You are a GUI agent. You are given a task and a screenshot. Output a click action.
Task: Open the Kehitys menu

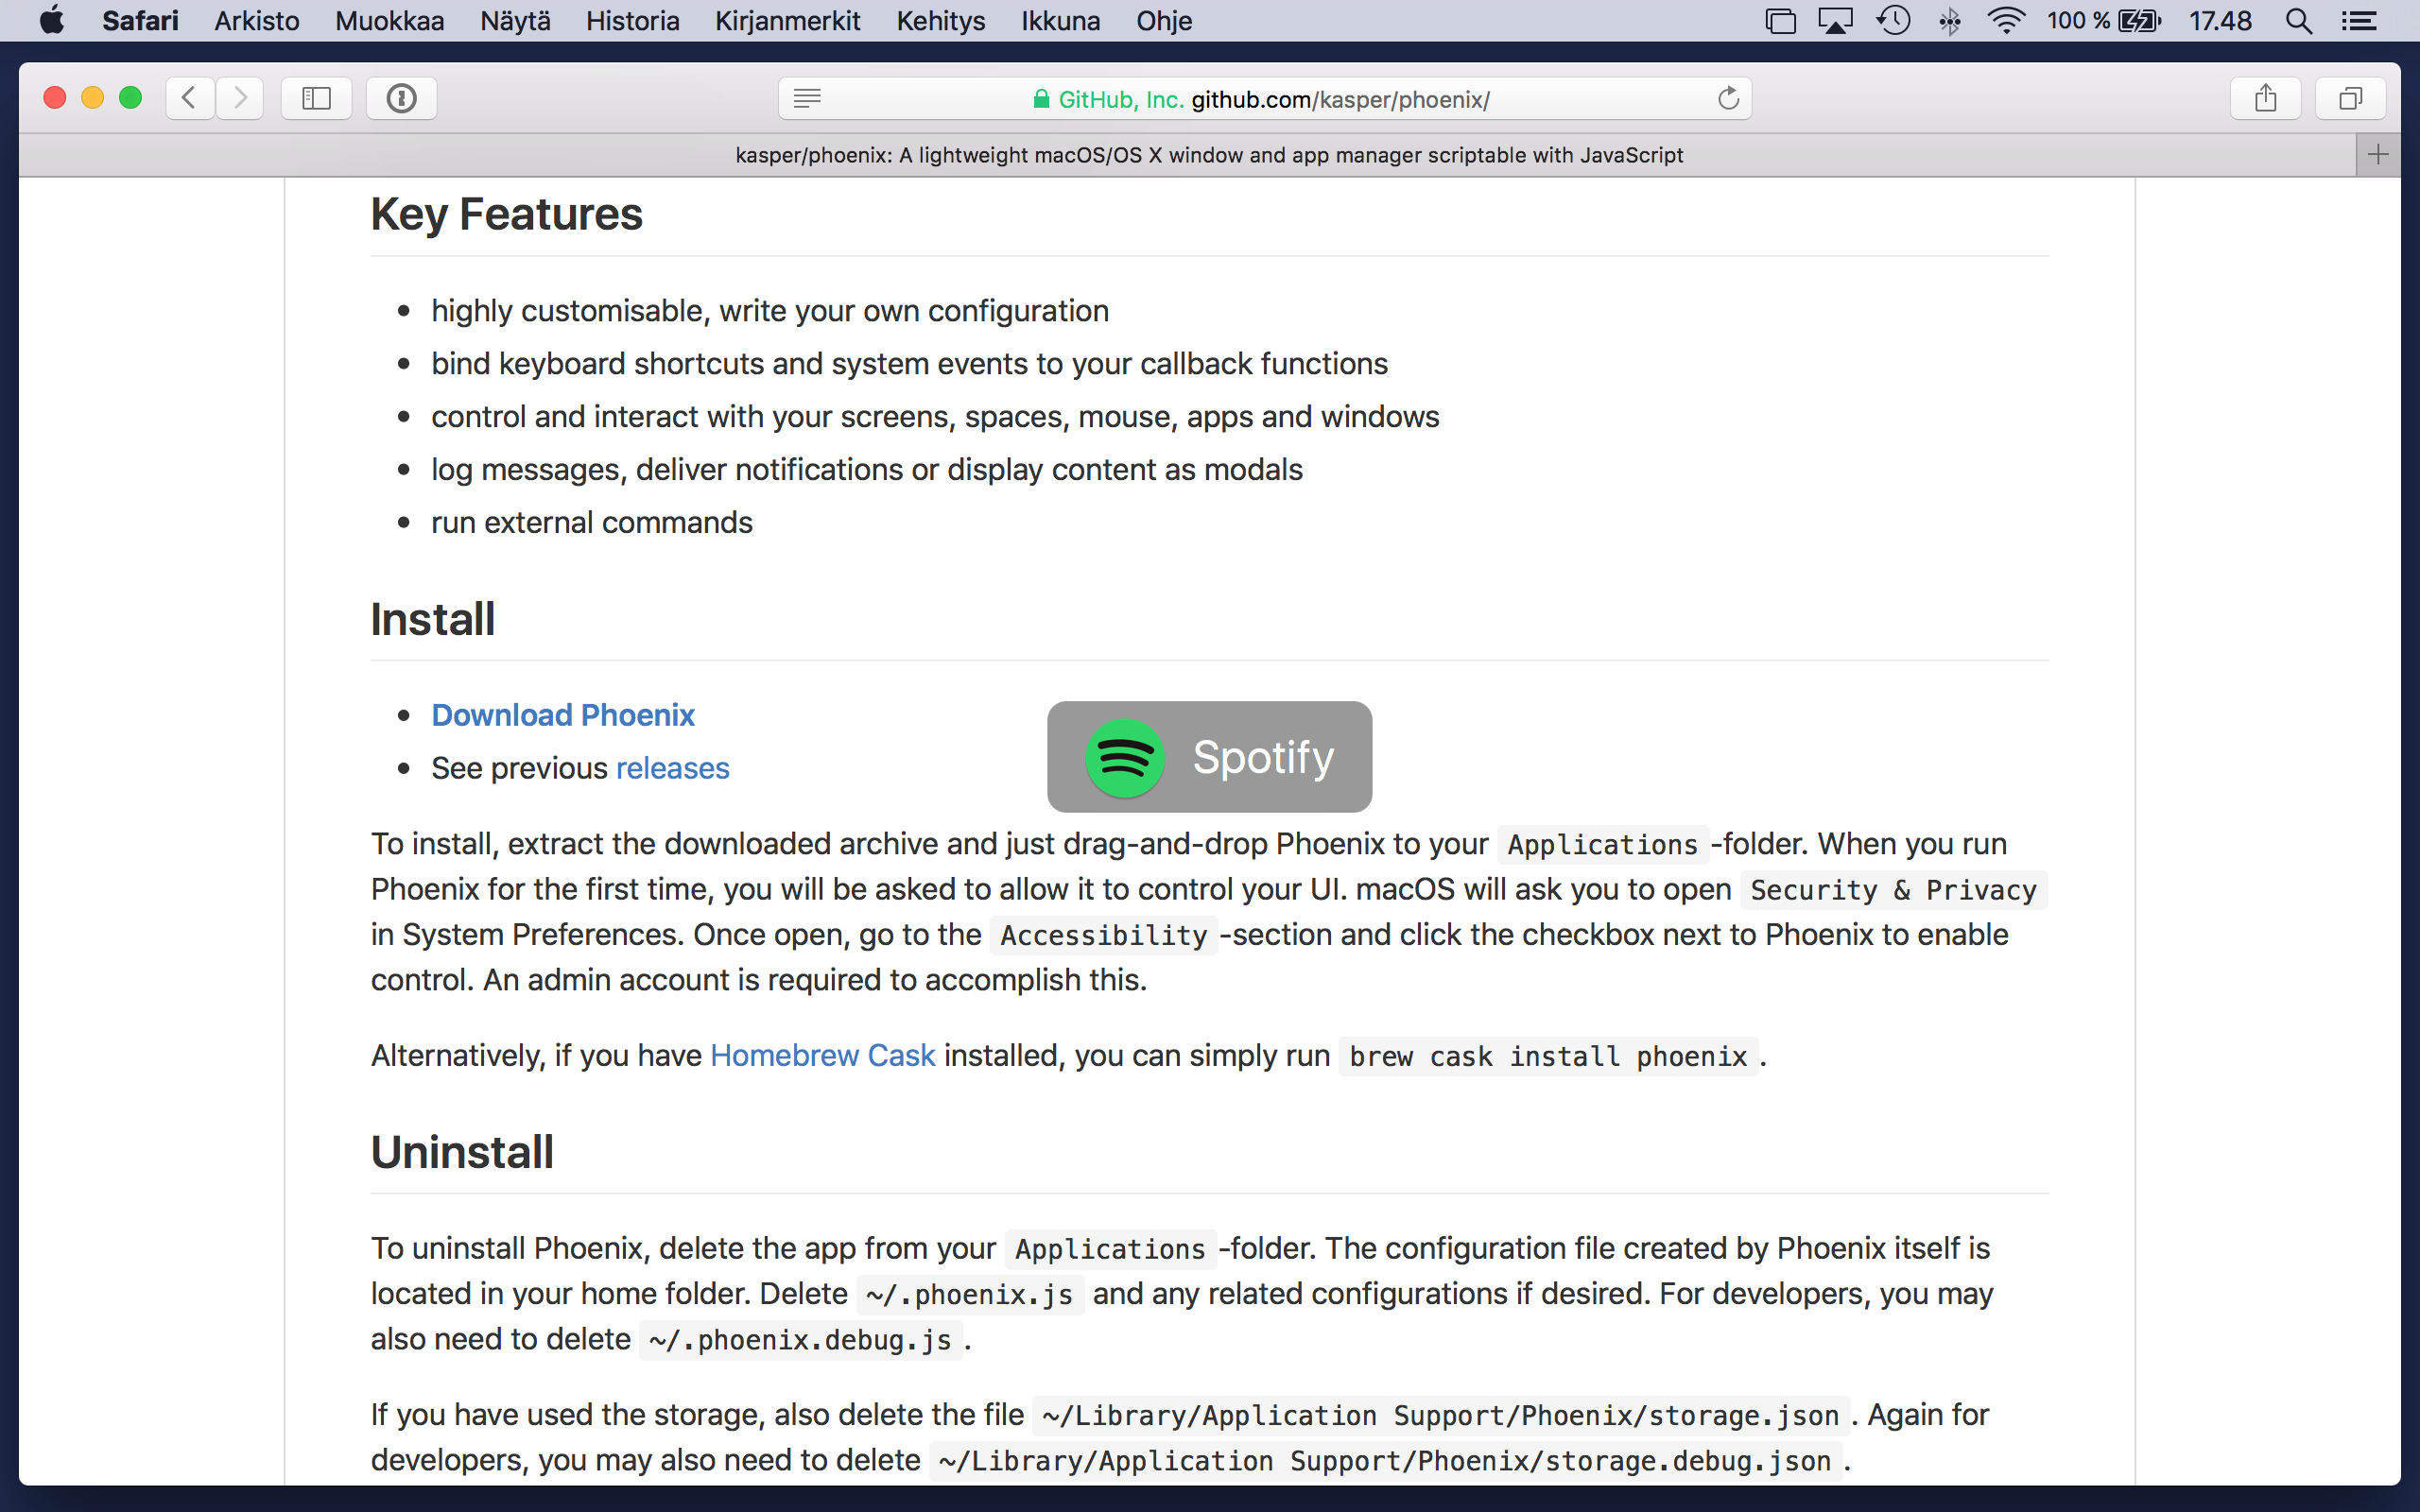point(940,20)
